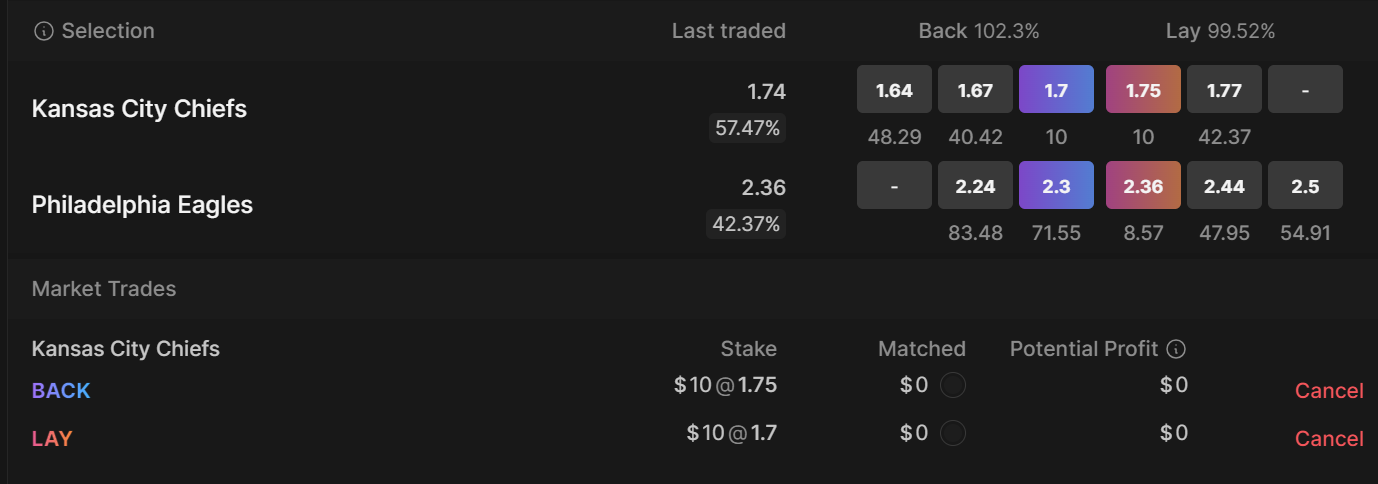Screen dimensions: 1378x484
Task: Click the Market Trades section header
Action: 104,289
